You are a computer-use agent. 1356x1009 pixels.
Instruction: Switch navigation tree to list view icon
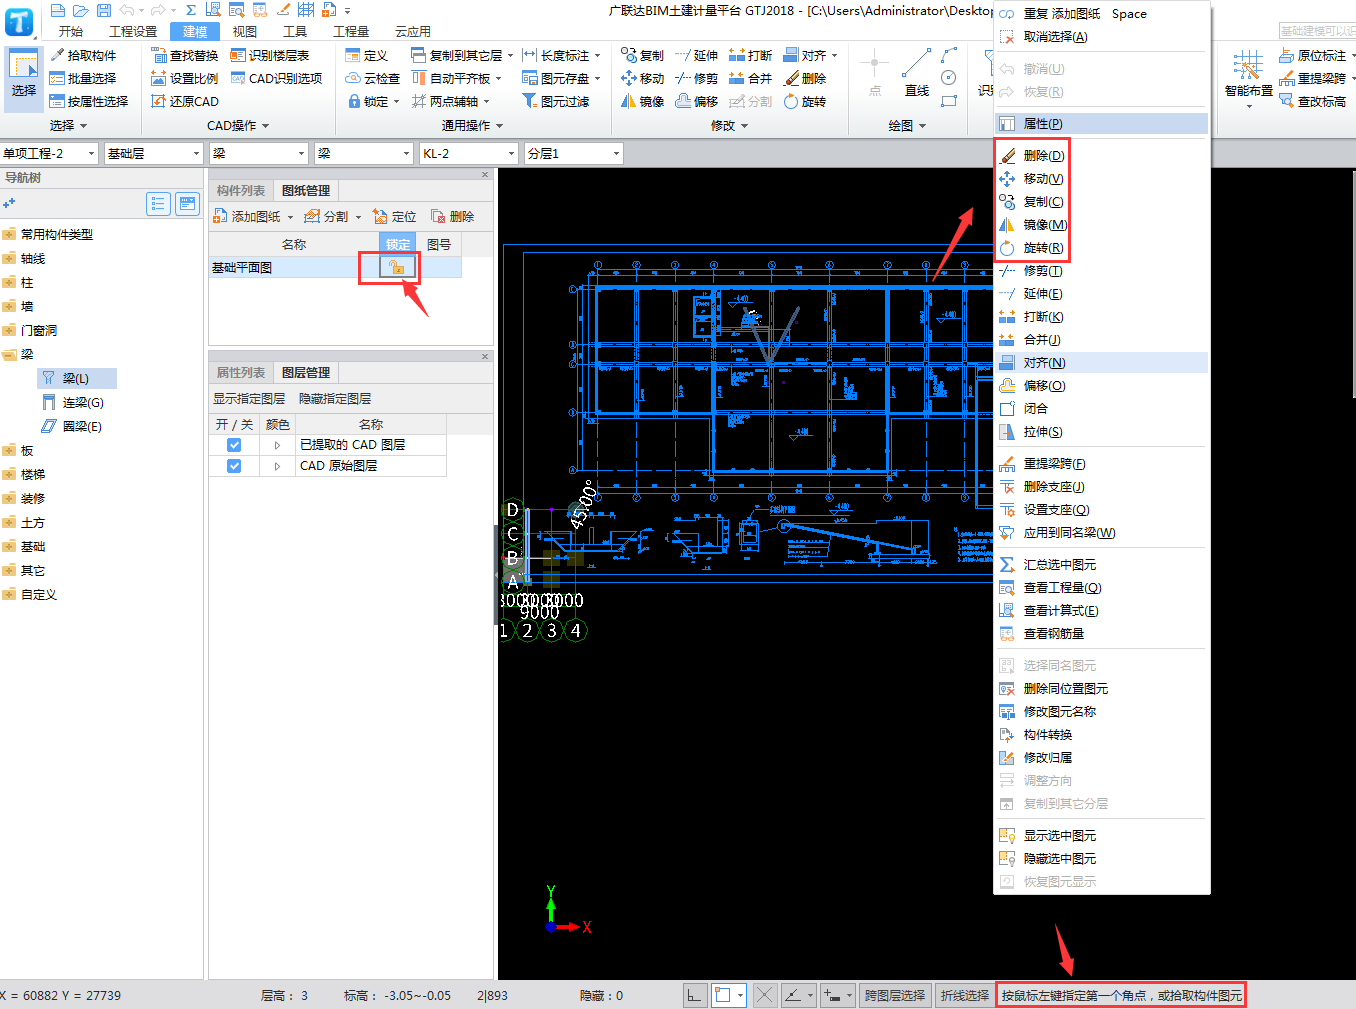158,204
